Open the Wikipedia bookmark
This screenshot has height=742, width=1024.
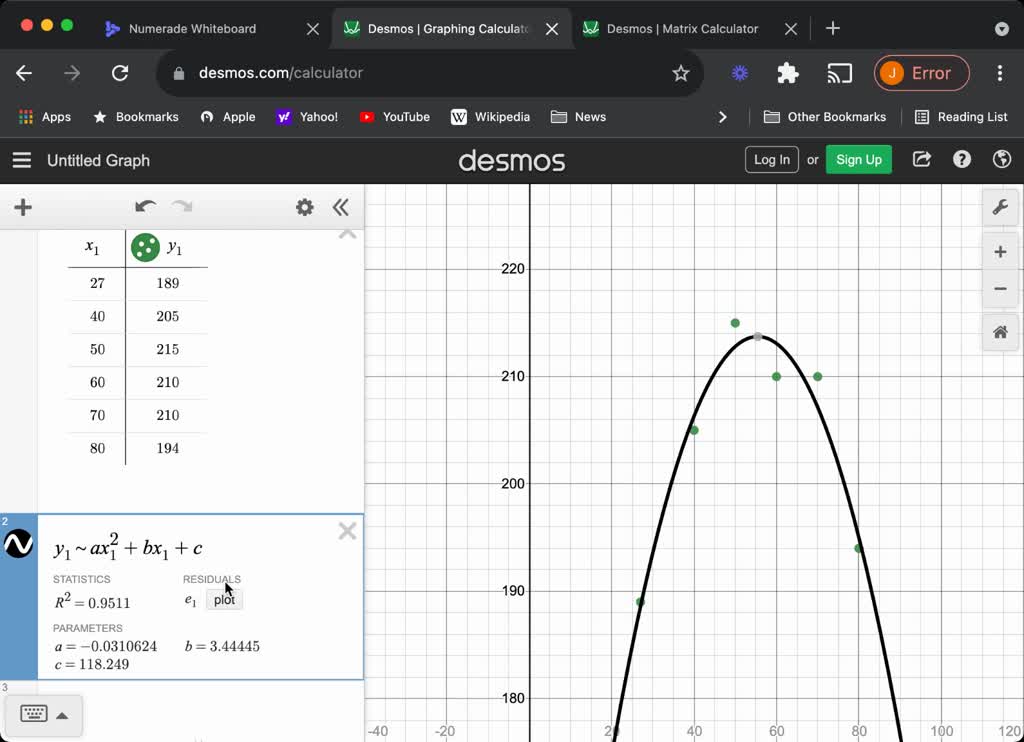coord(490,117)
